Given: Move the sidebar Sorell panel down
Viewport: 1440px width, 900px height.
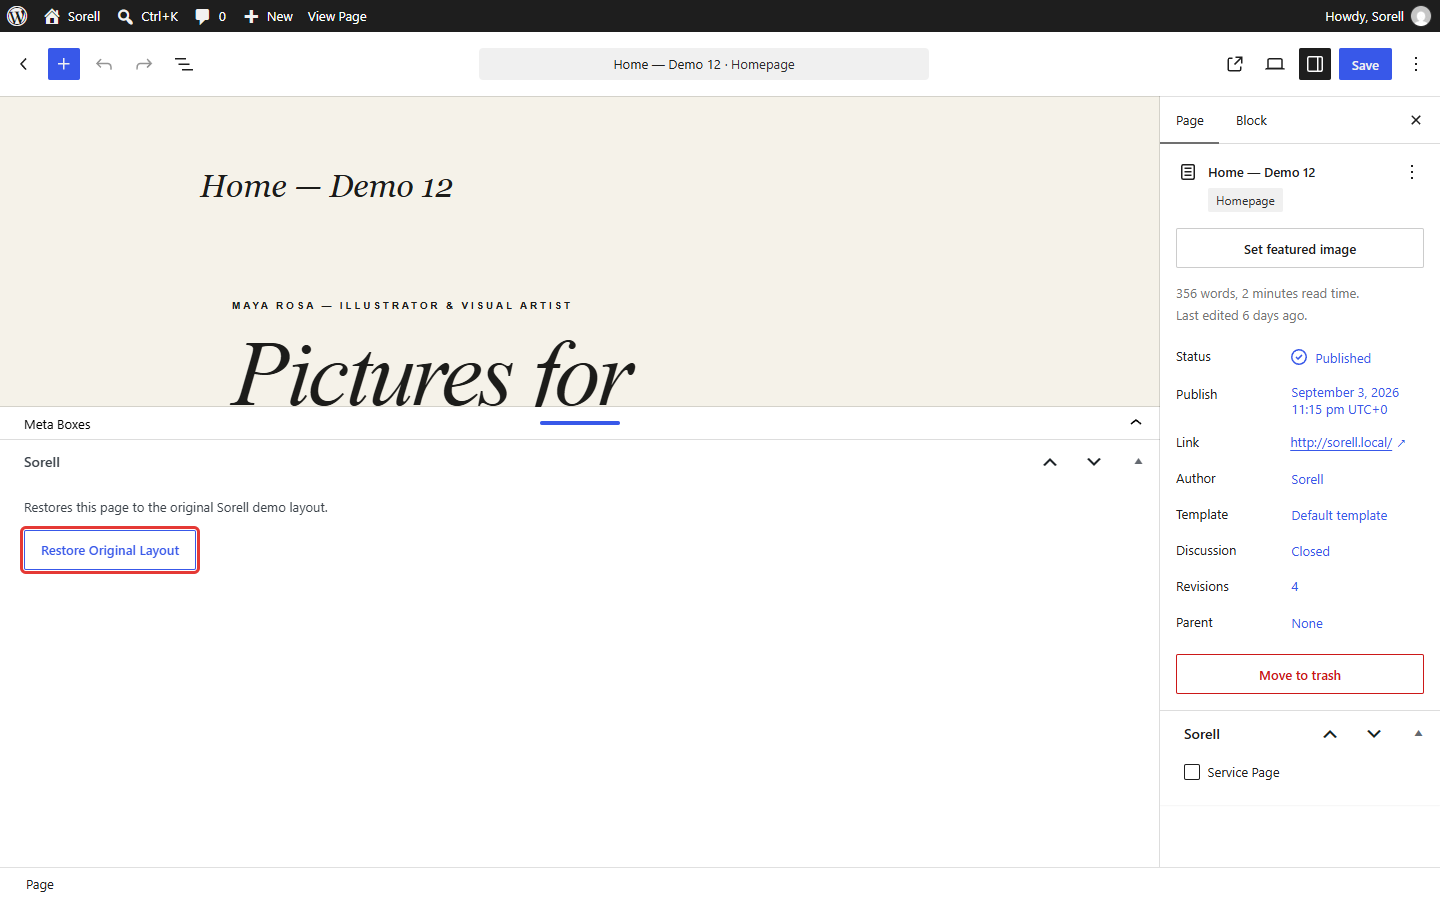Looking at the screenshot, I should pos(1374,734).
